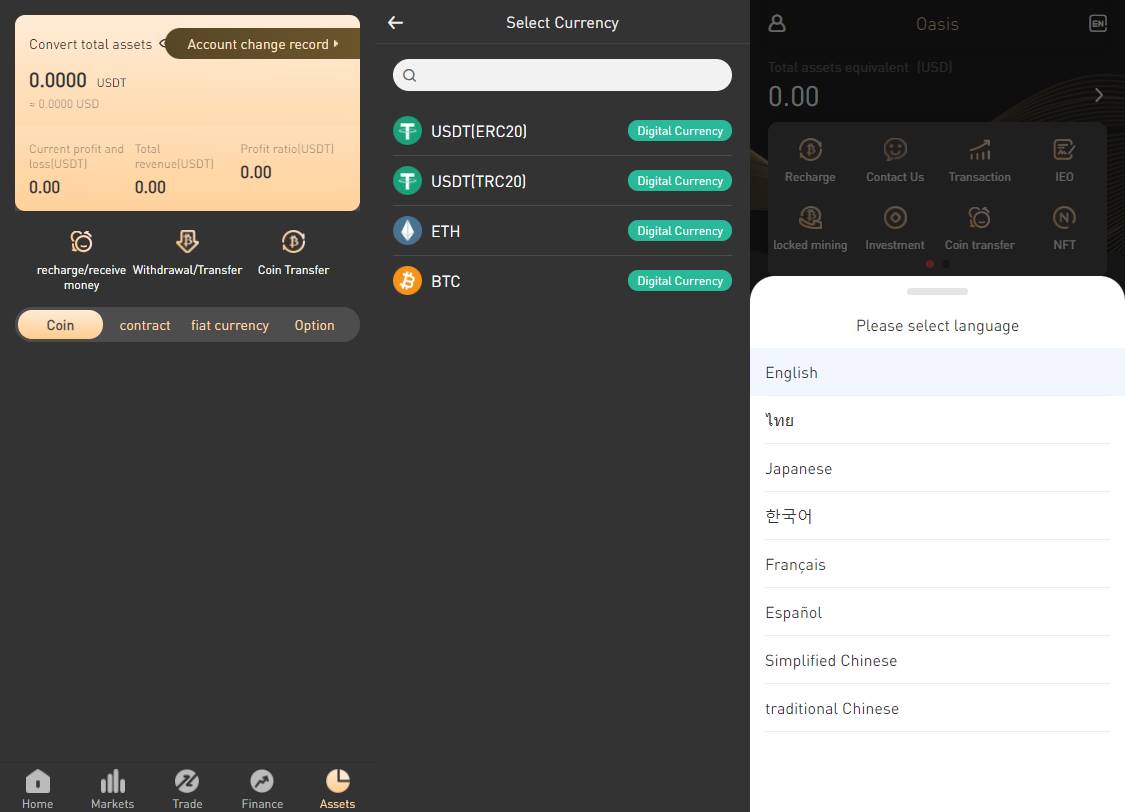Toggle the EN language icon
The width and height of the screenshot is (1125, 812).
click(x=1098, y=24)
